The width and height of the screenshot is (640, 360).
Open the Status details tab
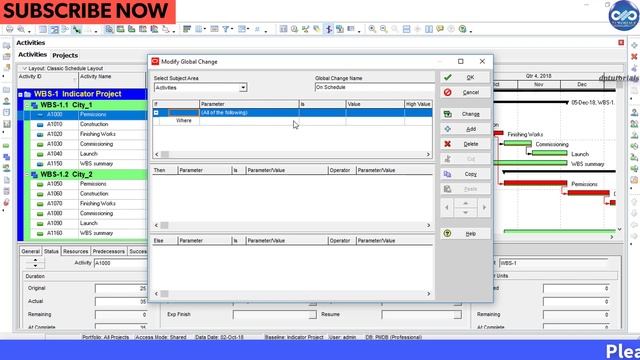[x=51, y=251]
